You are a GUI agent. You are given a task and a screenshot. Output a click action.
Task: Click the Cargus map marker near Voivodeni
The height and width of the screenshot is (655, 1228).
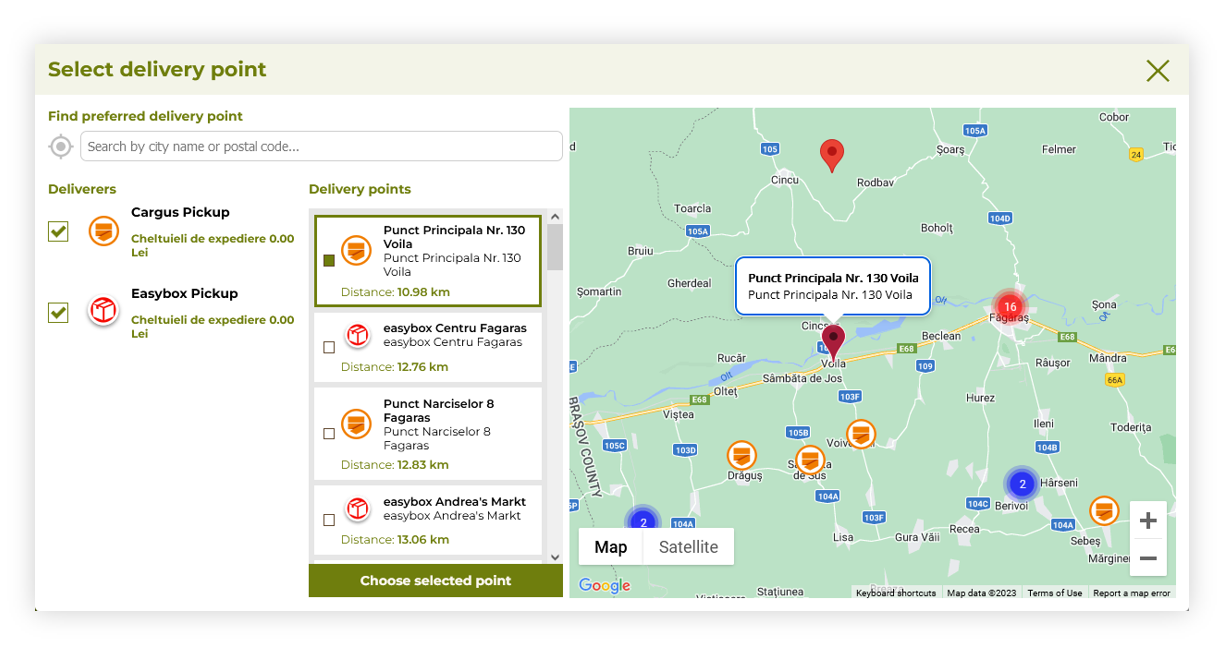pyautogui.click(x=861, y=434)
